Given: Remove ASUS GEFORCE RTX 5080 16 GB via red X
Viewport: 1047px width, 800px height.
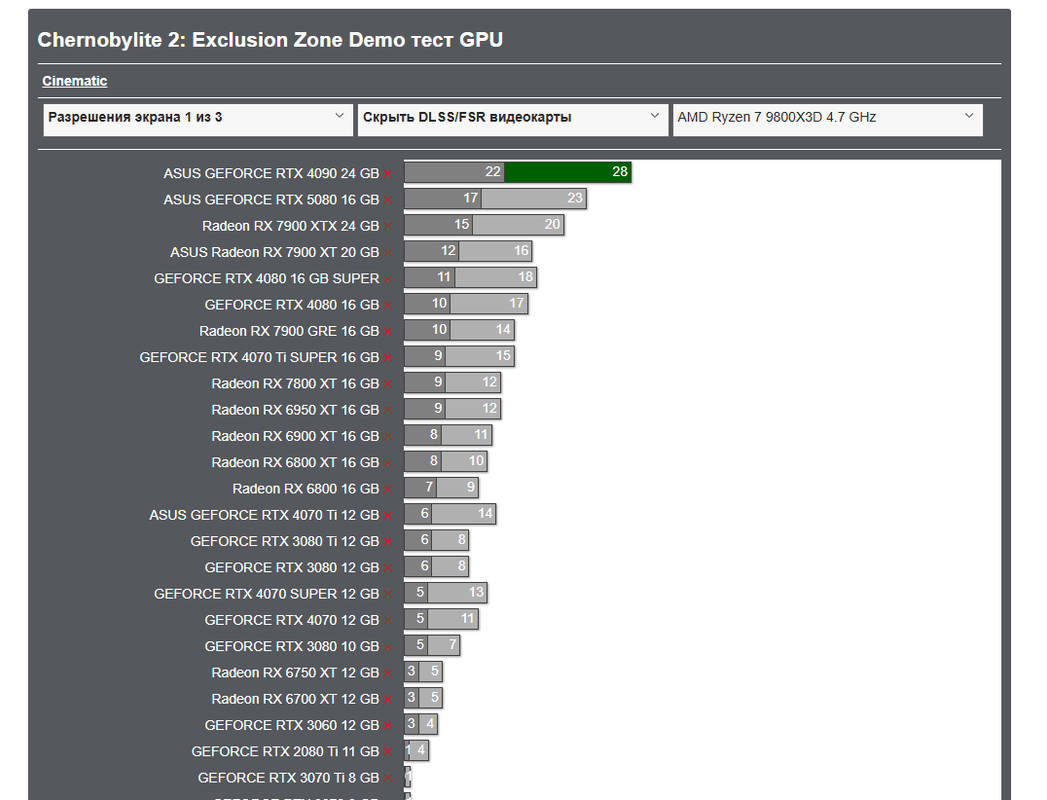Looking at the screenshot, I should click(388, 200).
